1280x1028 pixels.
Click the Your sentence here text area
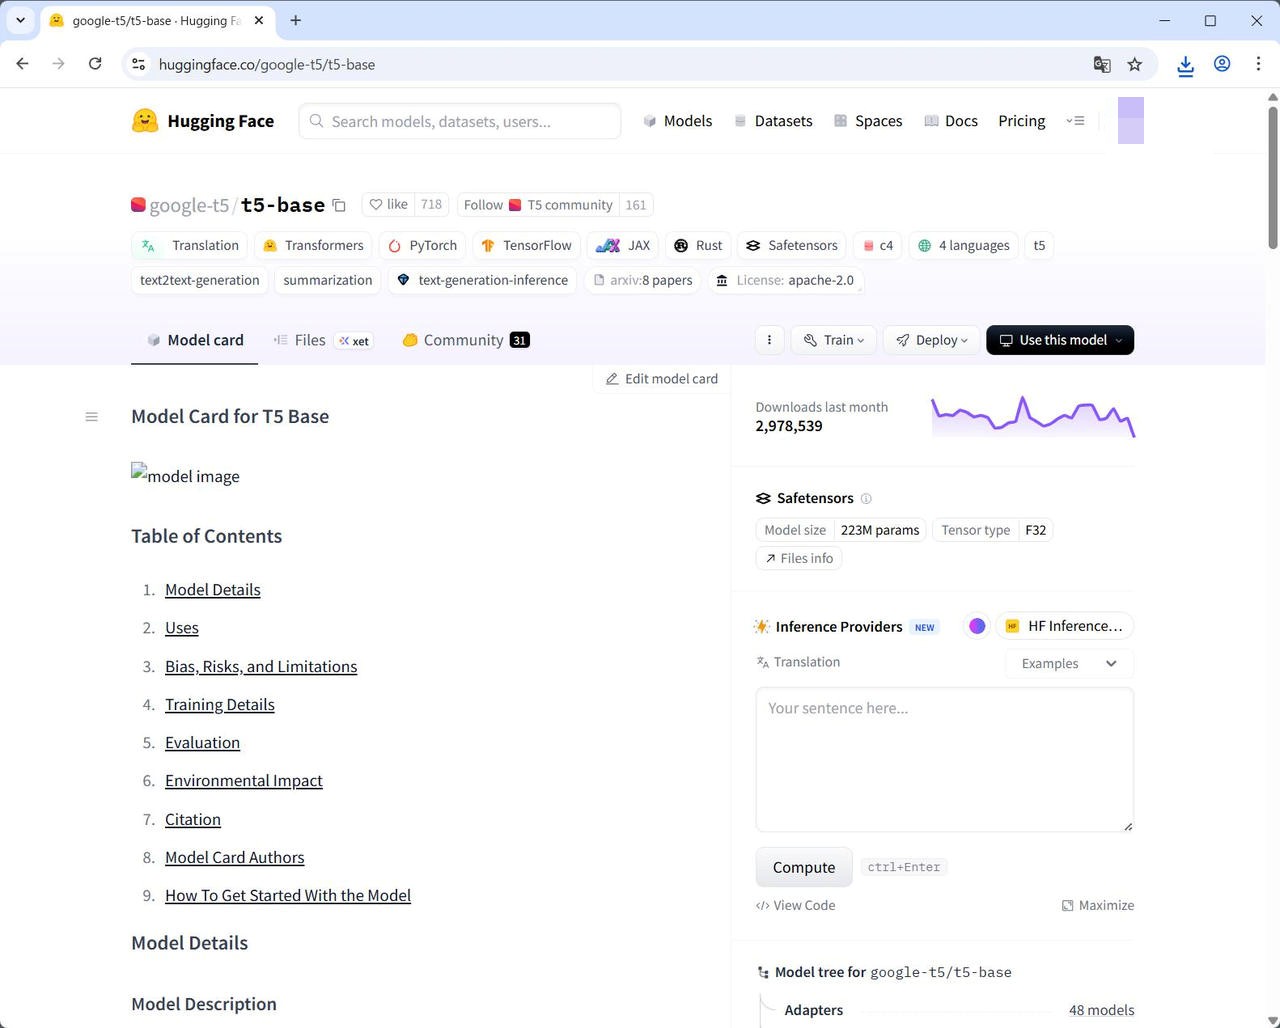coord(945,759)
